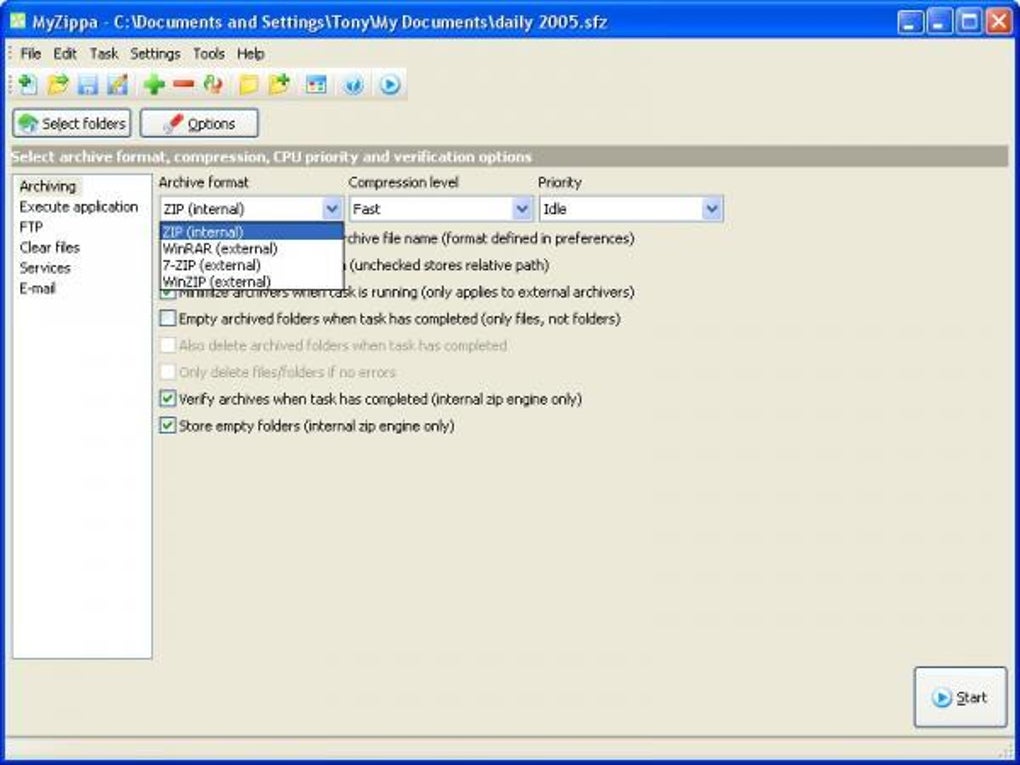1020x765 pixels.
Task: Click the Open folder with arrow icon
Action: 58,85
